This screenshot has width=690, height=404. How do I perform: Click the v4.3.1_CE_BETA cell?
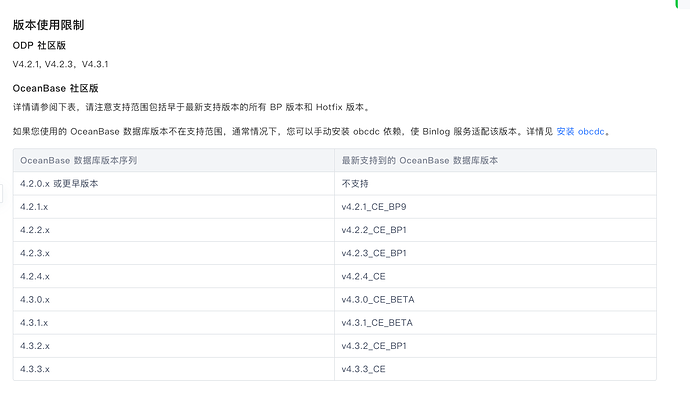point(377,323)
